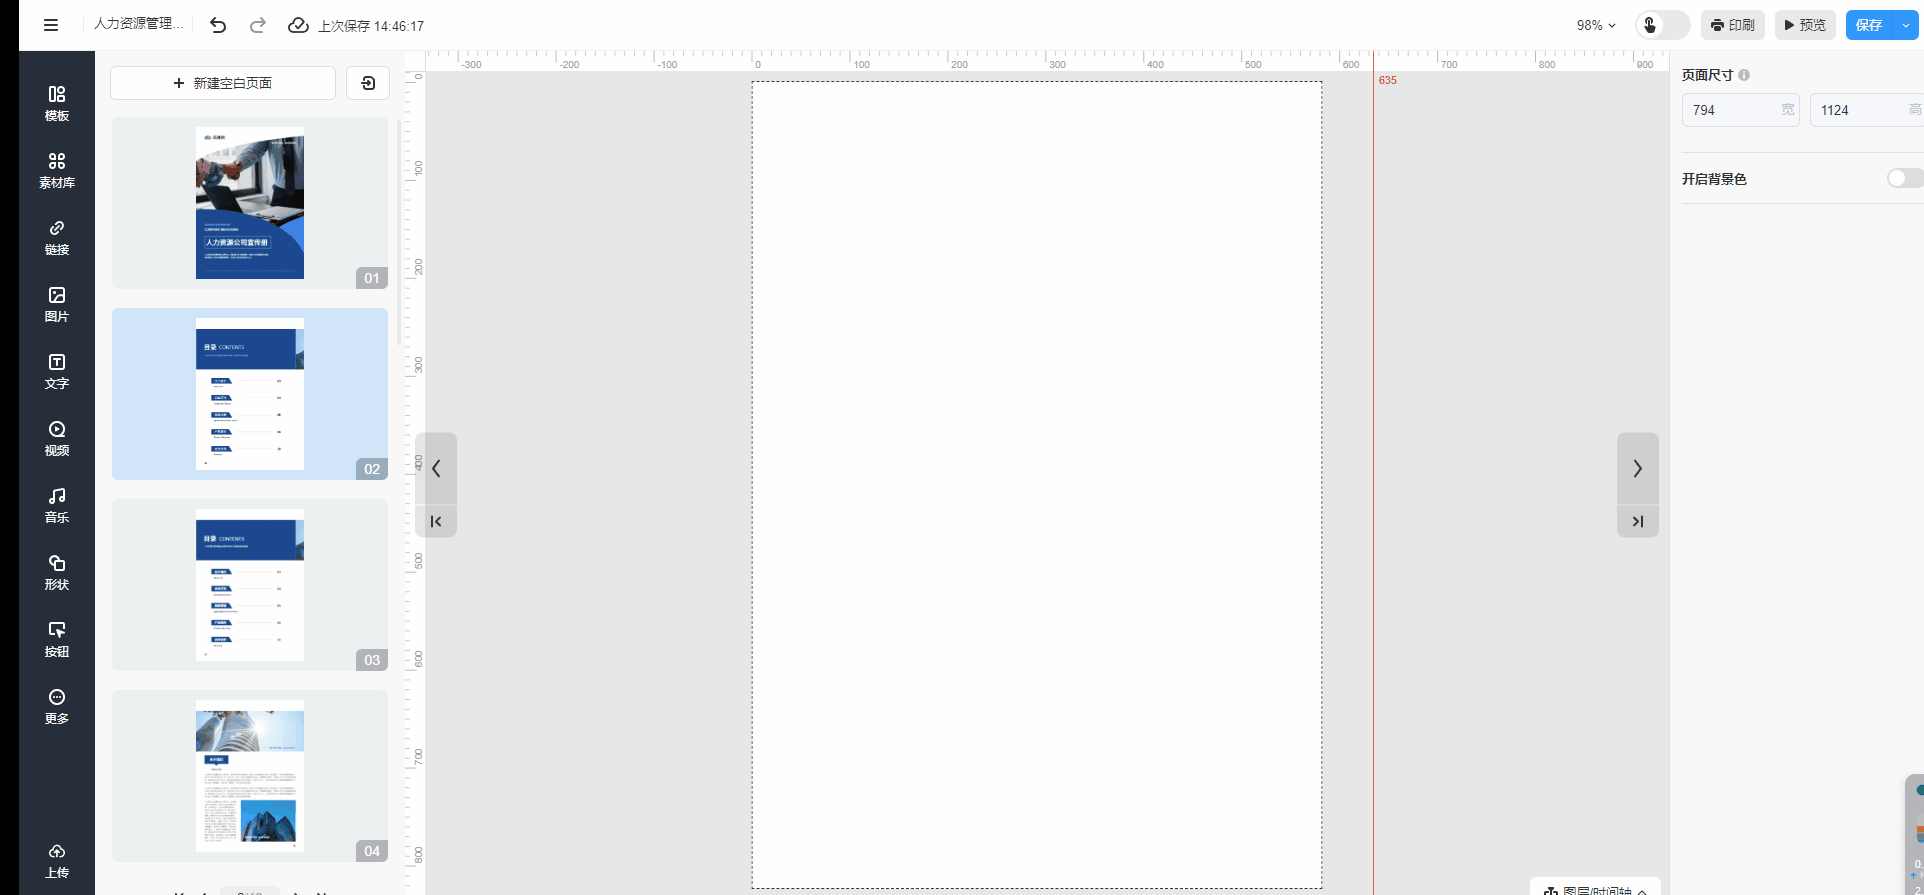Open the 上传 upload panel
1924x895 pixels.
(57, 860)
